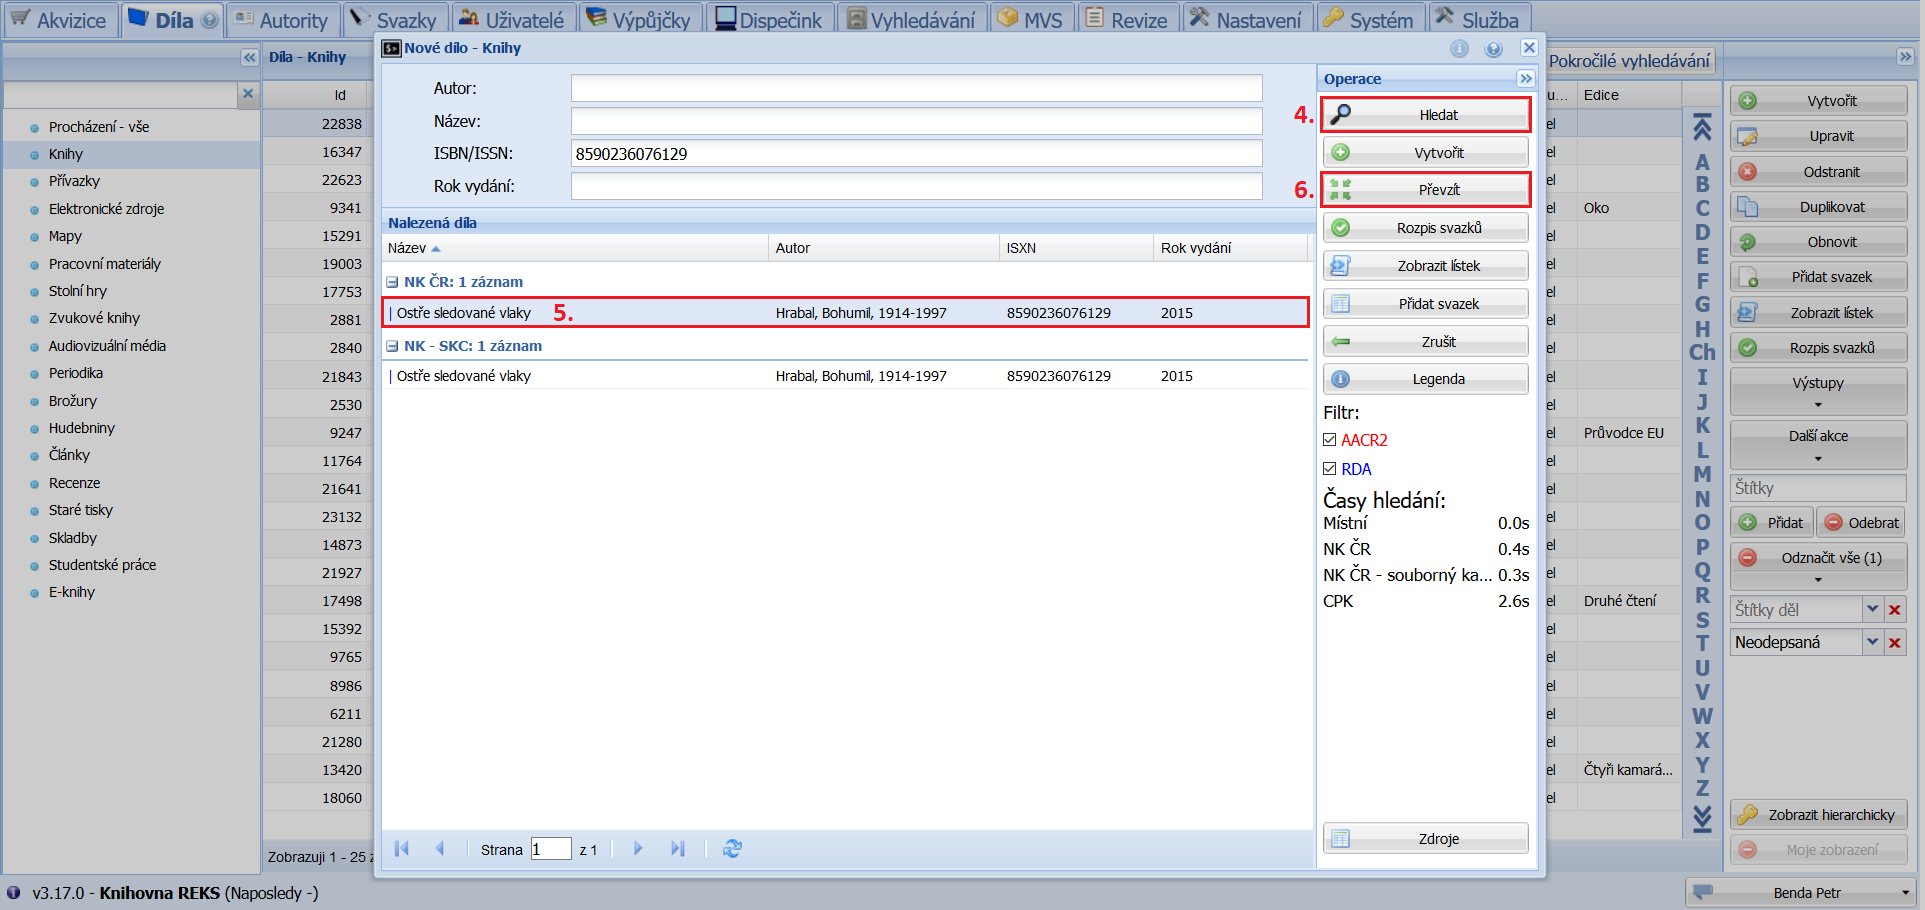
Task: Jump to the top of the alphabet index
Action: click(1702, 128)
